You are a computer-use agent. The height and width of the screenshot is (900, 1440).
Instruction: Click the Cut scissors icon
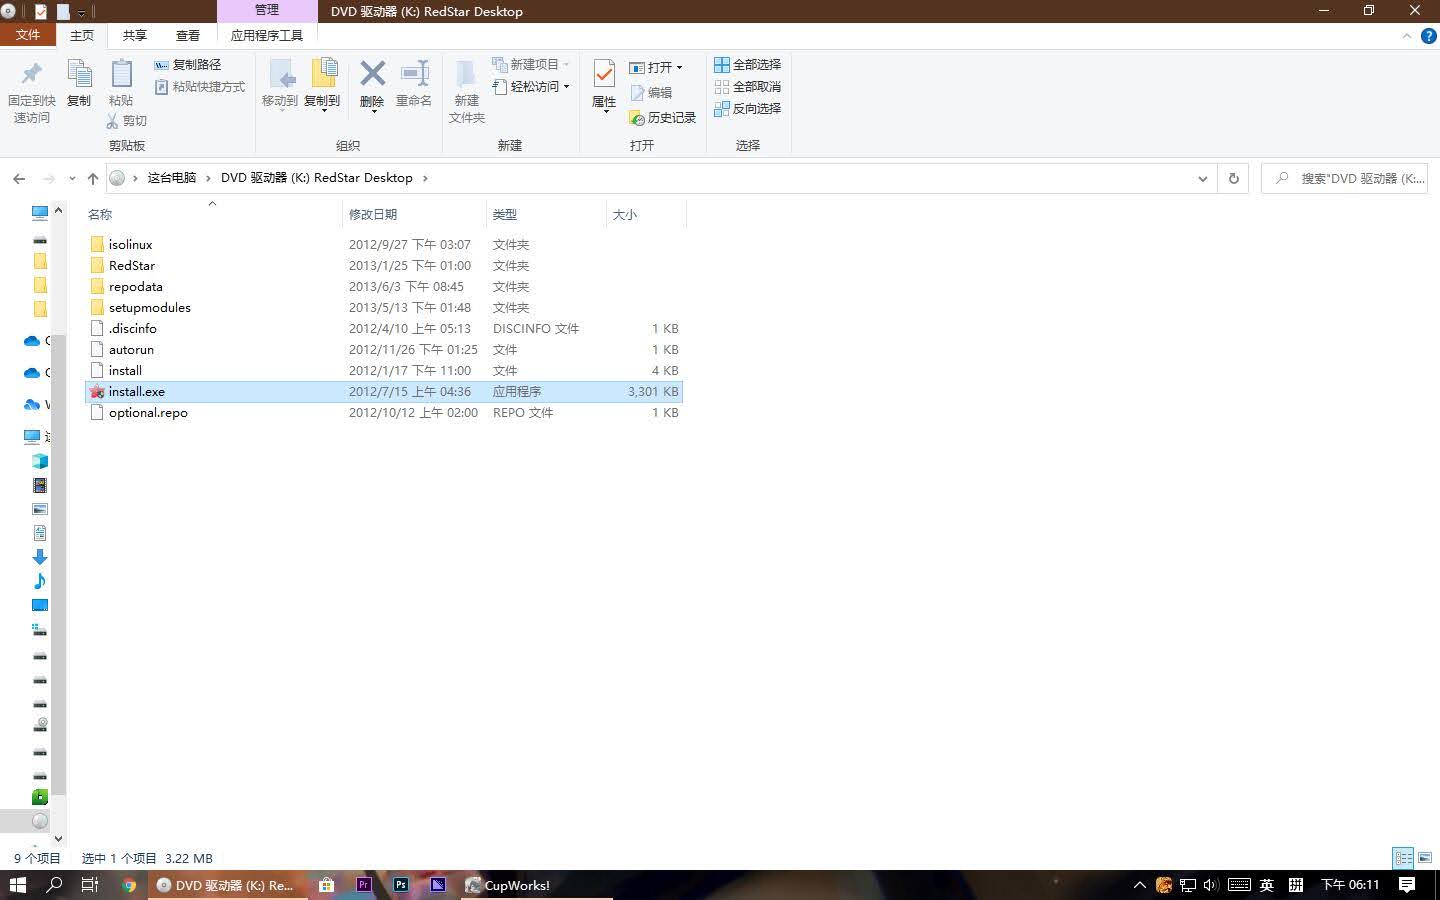[x=113, y=121]
